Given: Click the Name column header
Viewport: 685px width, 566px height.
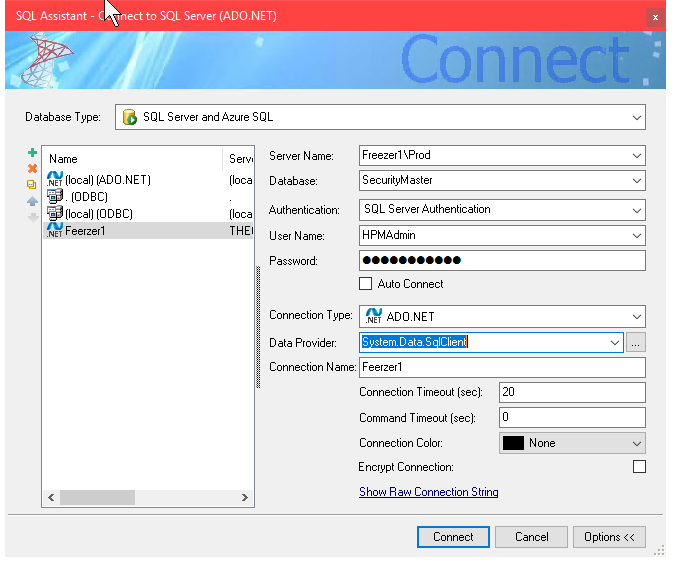Looking at the screenshot, I should pos(133,159).
